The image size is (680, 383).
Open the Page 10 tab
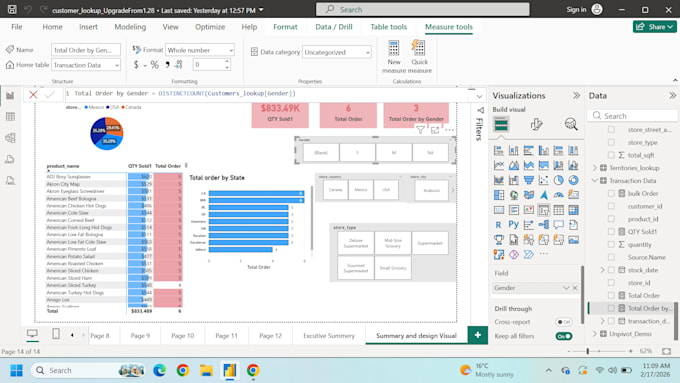(183, 336)
